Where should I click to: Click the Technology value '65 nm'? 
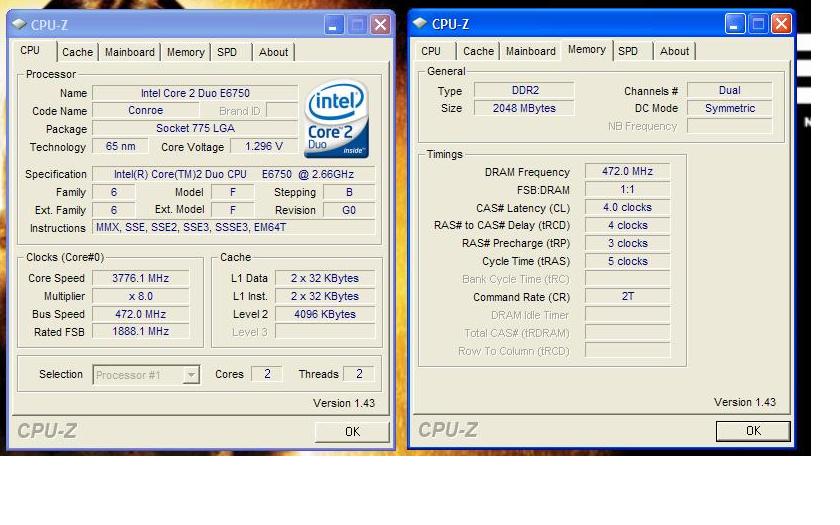tap(120, 146)
